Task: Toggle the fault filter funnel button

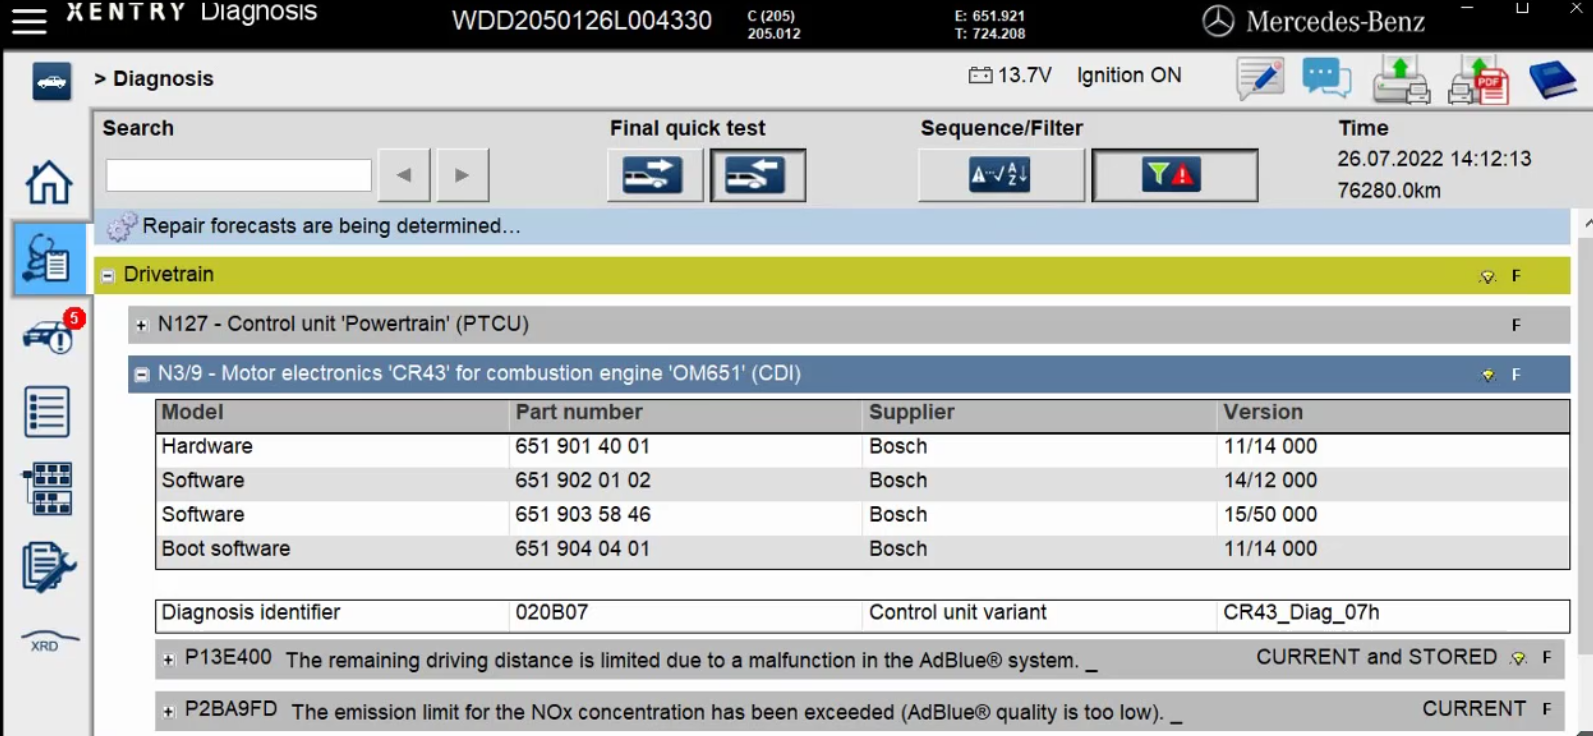Action: click(x=1174, y=175)
